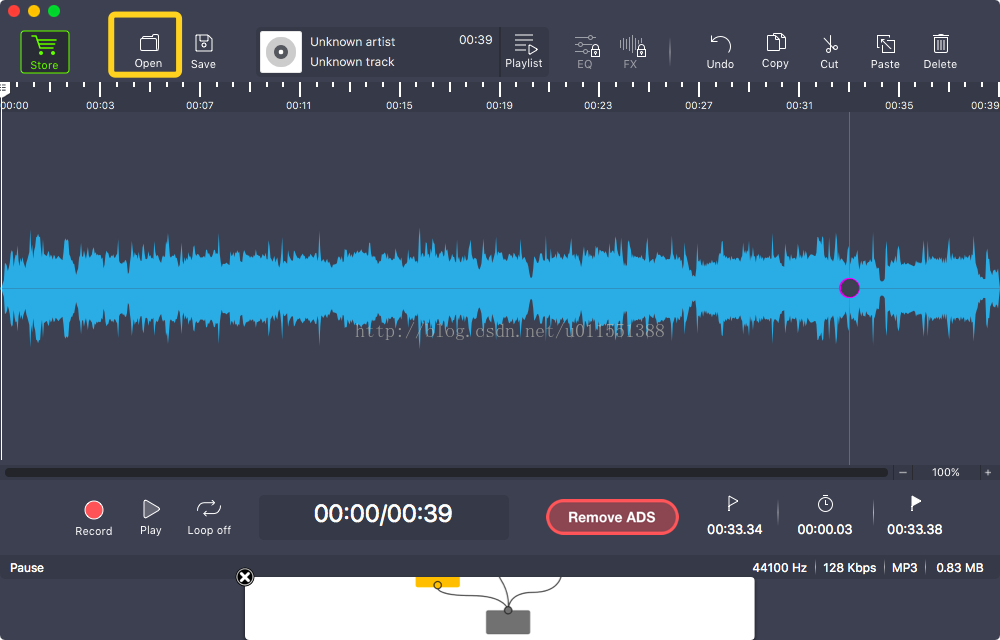This screenshot has width=1000, height=640.
Task: Delete the selected audio region
Action: (940, 51)
